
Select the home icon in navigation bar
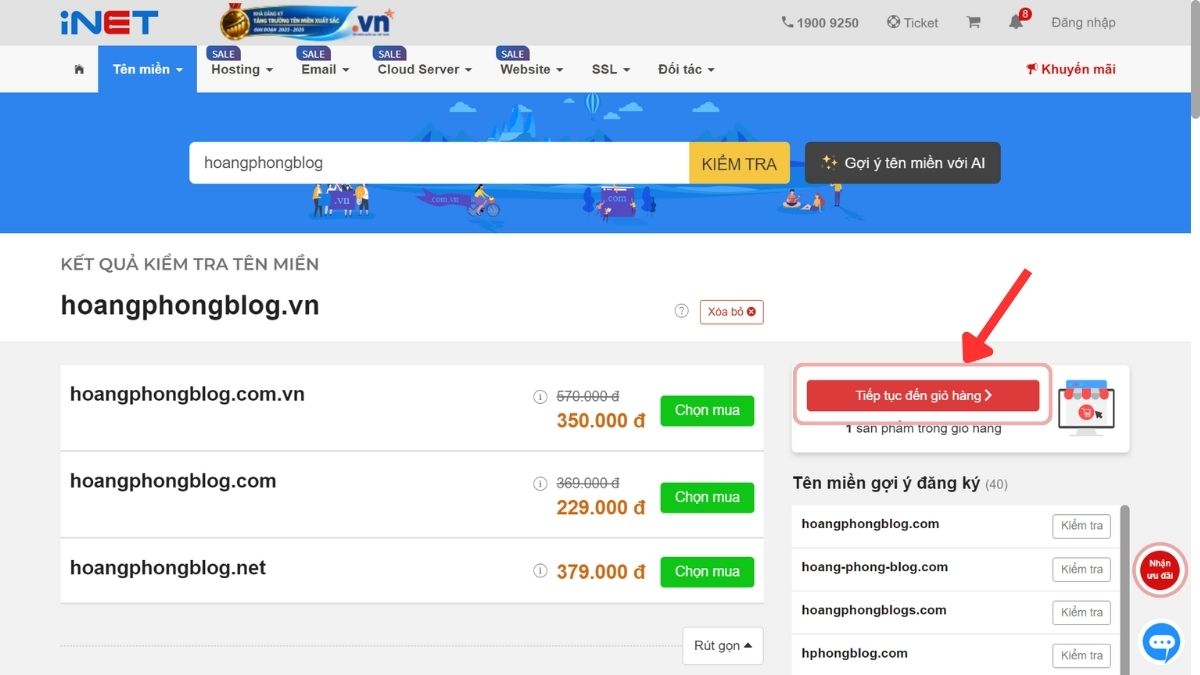(x=79, y=69)
